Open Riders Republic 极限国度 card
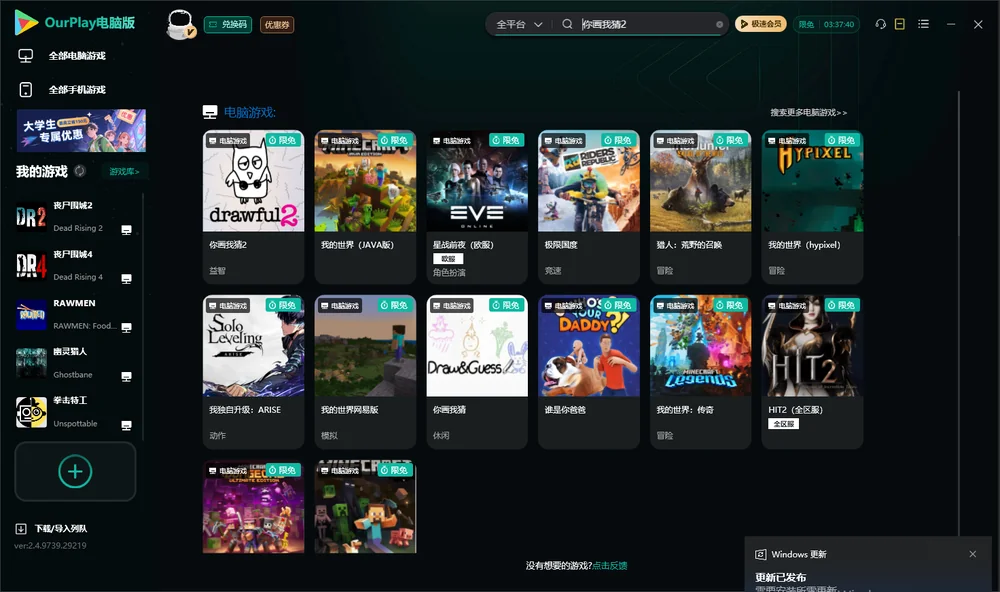Viewport: 1000px width, 592px height. coord(589,207)
